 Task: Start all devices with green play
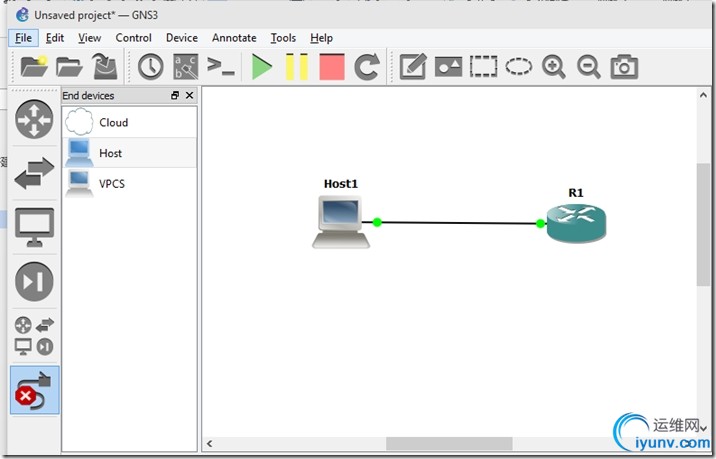click(x=262, y=67)
